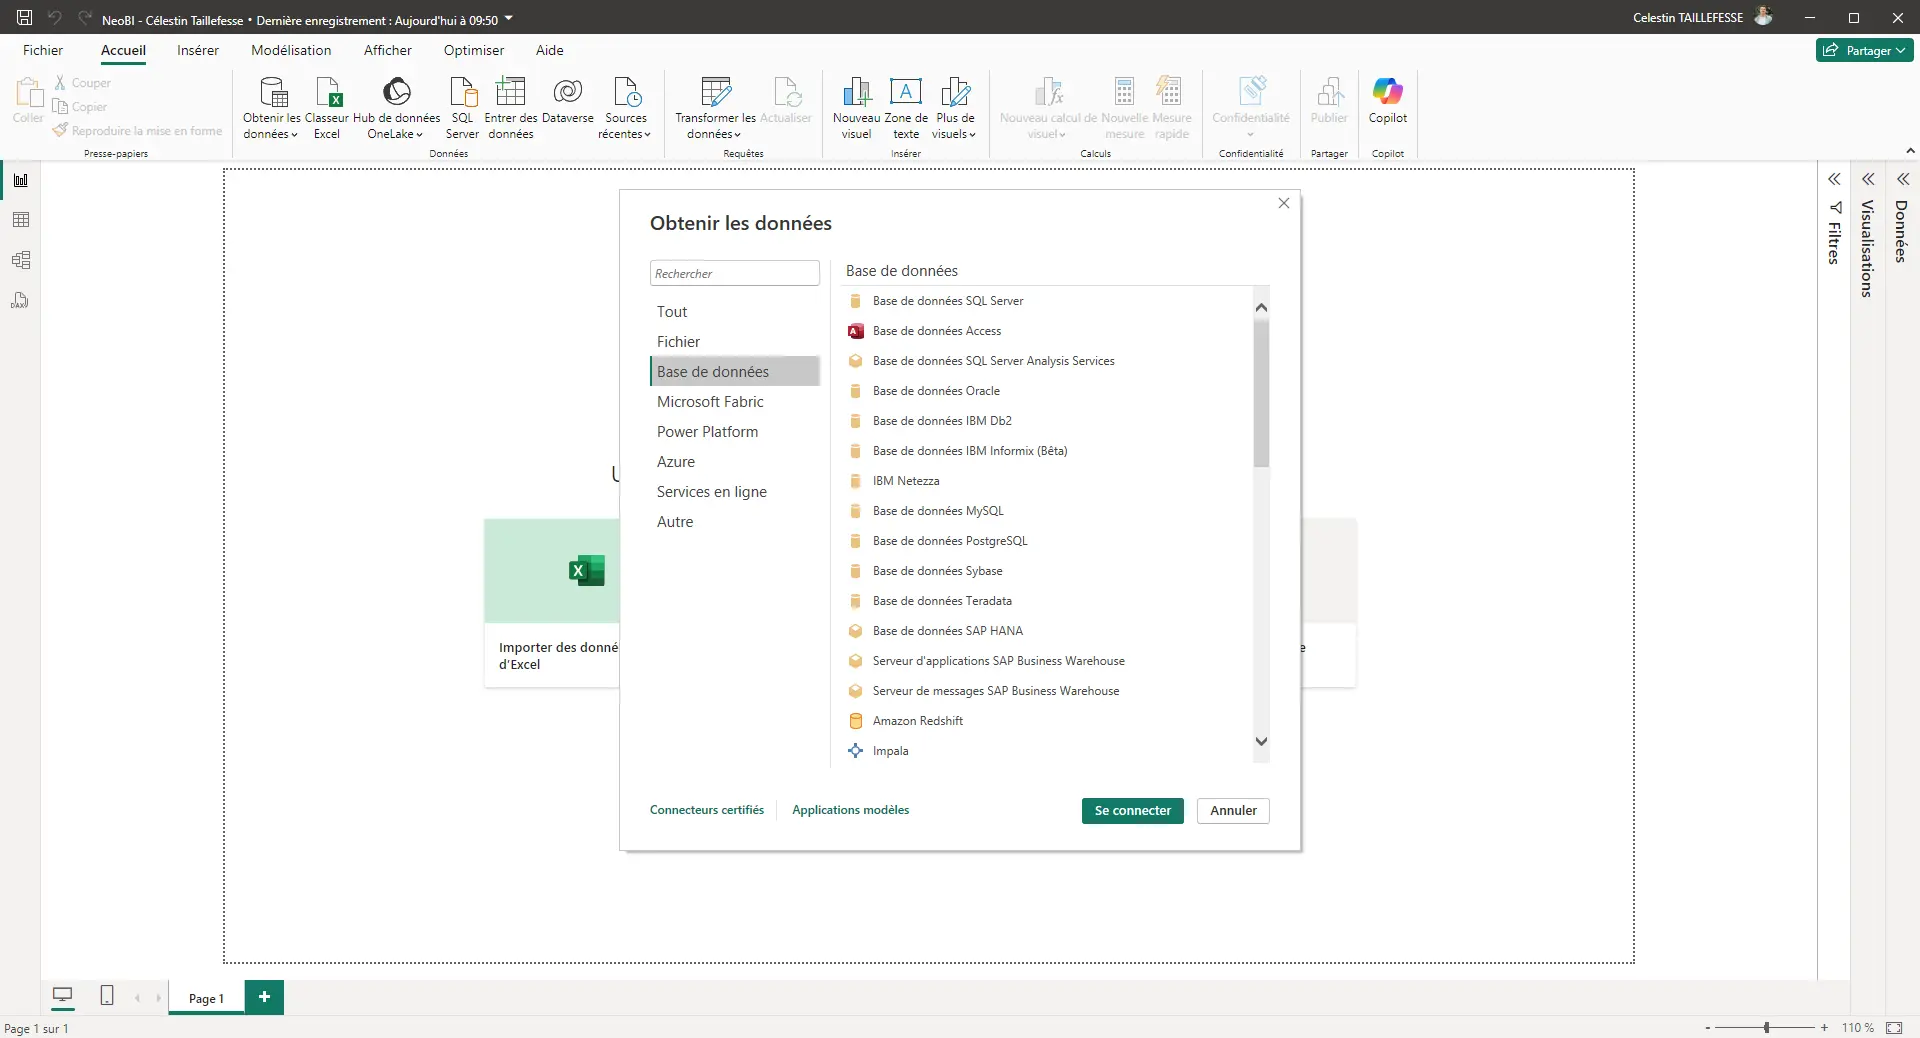
Task: Switch to the Optimiser ribbon tab
Action: tap(474, 50)
